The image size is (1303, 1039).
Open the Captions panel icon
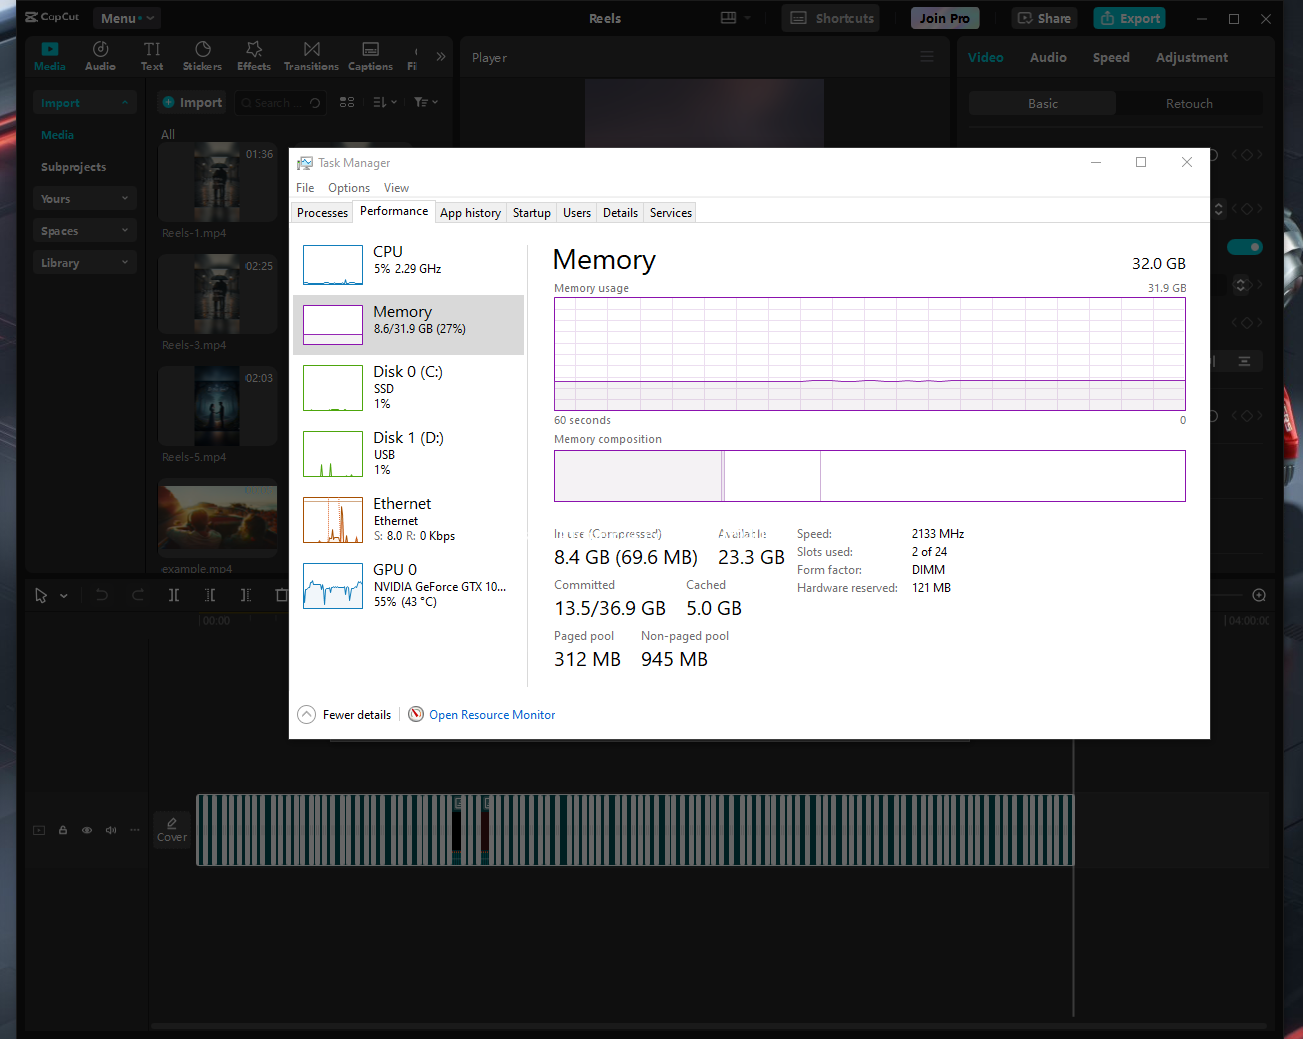coord(370,55)
